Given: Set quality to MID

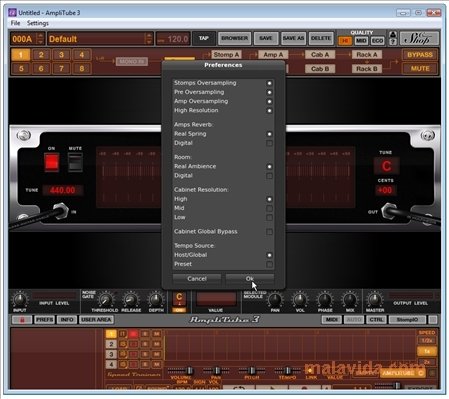Looking at the screenshot, I should point(361,41).
